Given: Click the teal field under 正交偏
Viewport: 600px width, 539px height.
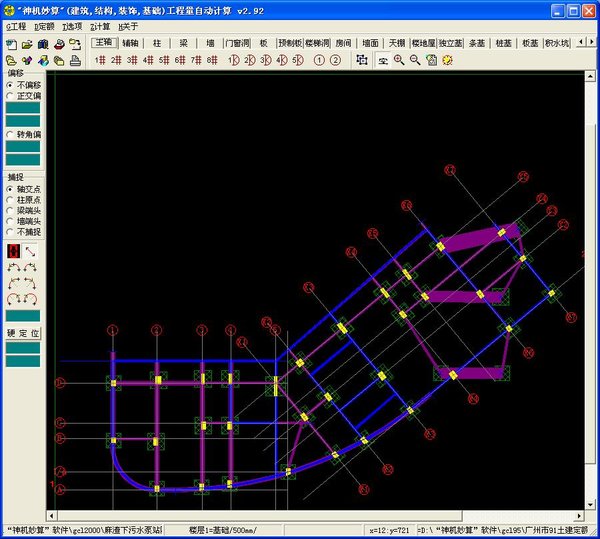Looking at the screenshot, I should click(x=23, y=109).
